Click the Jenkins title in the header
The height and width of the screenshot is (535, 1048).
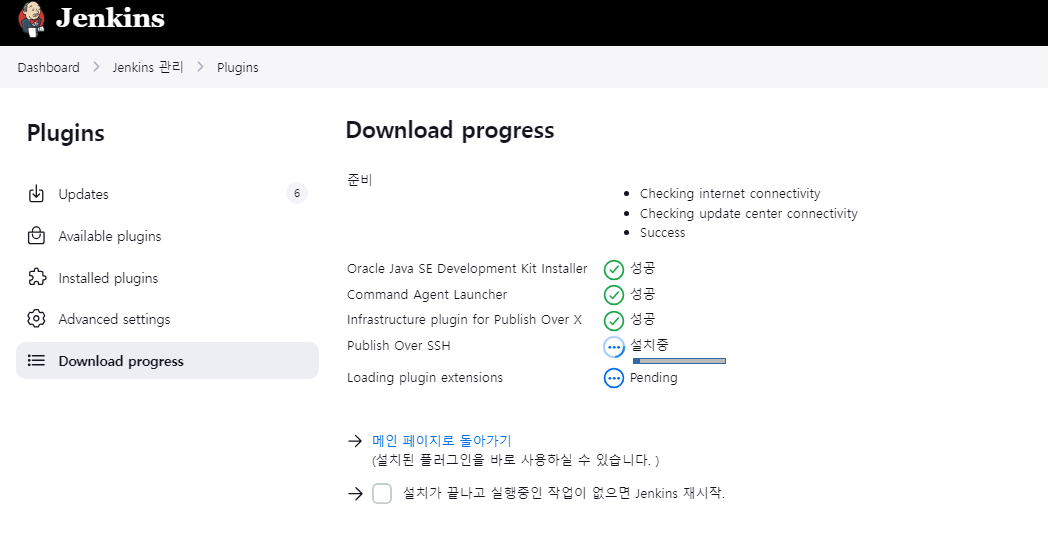110,18
